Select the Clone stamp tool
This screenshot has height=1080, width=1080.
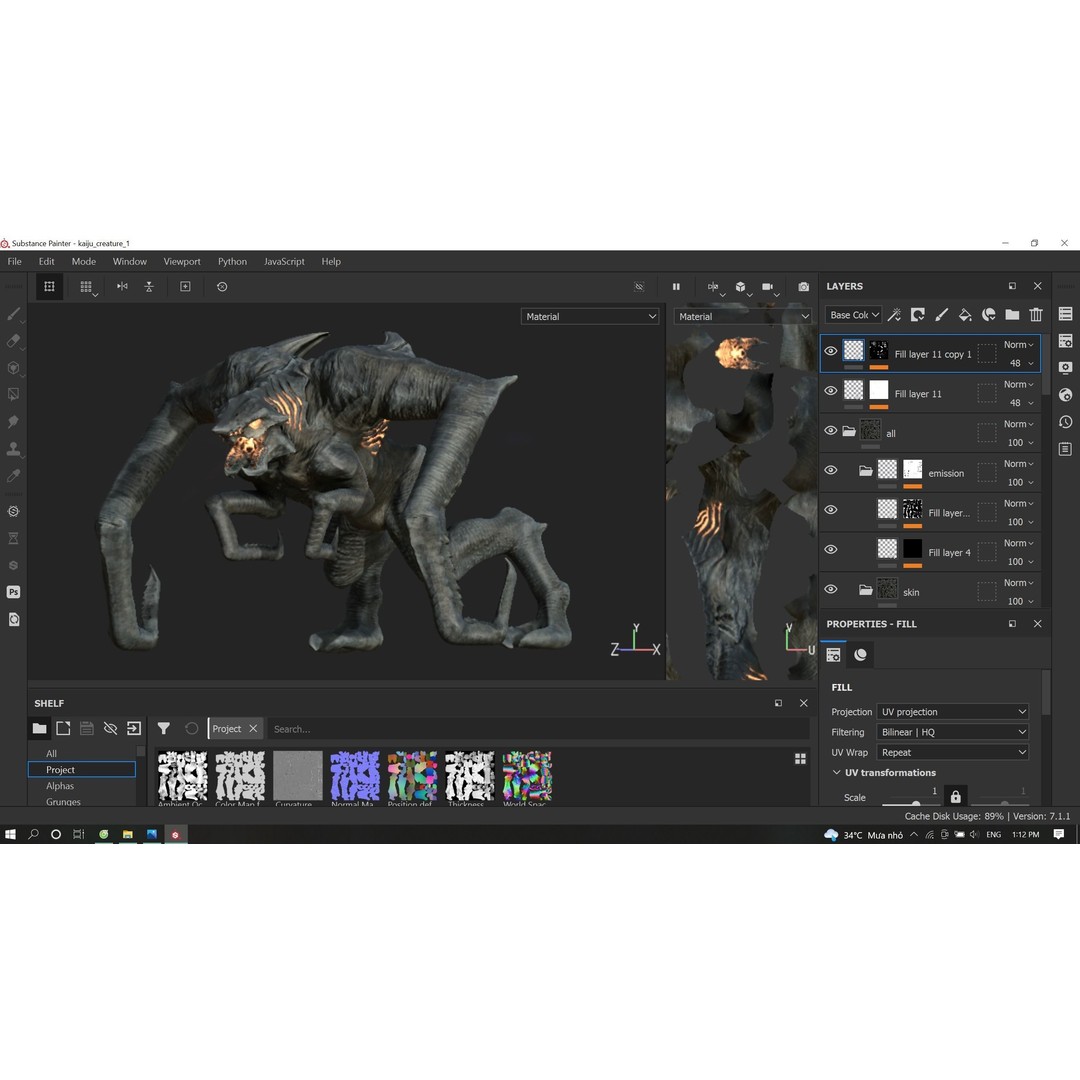point(13,449)
